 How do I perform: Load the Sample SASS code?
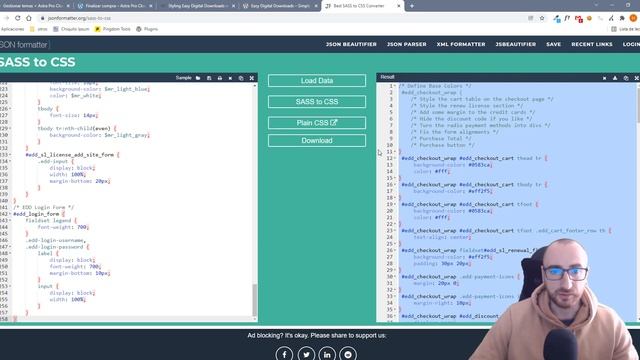coord(183,78)
